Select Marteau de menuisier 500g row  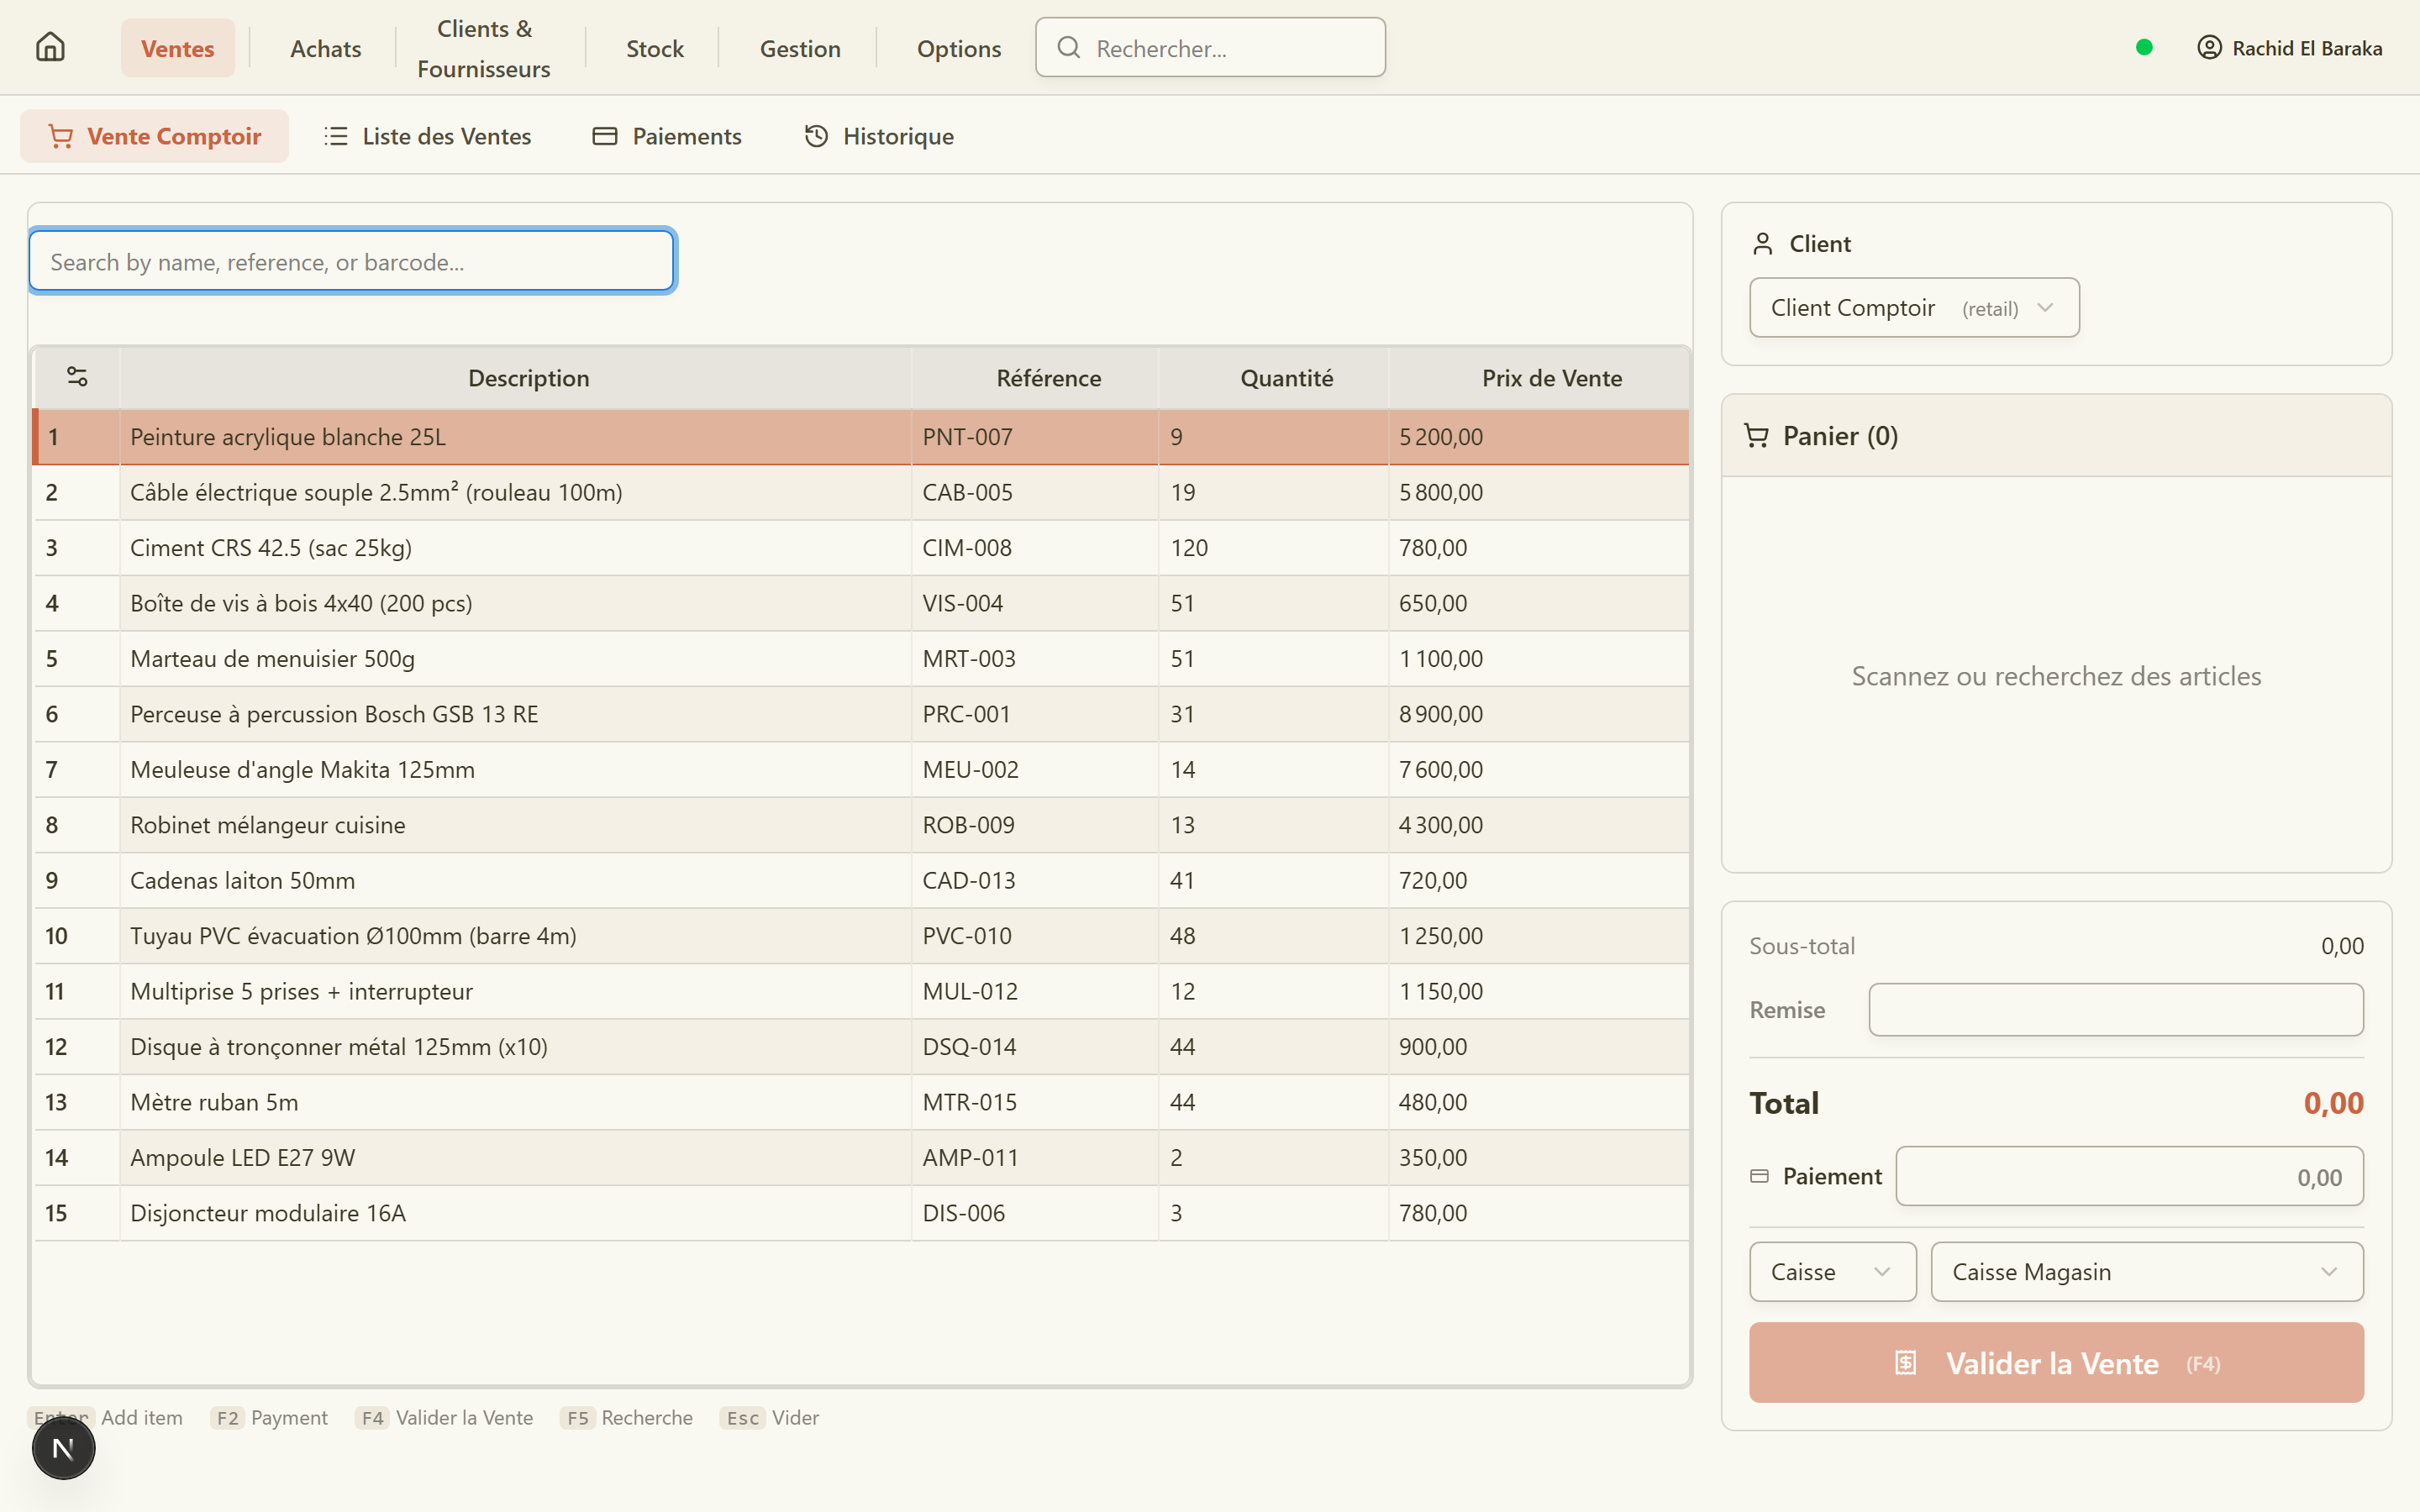tap(861, 659)
